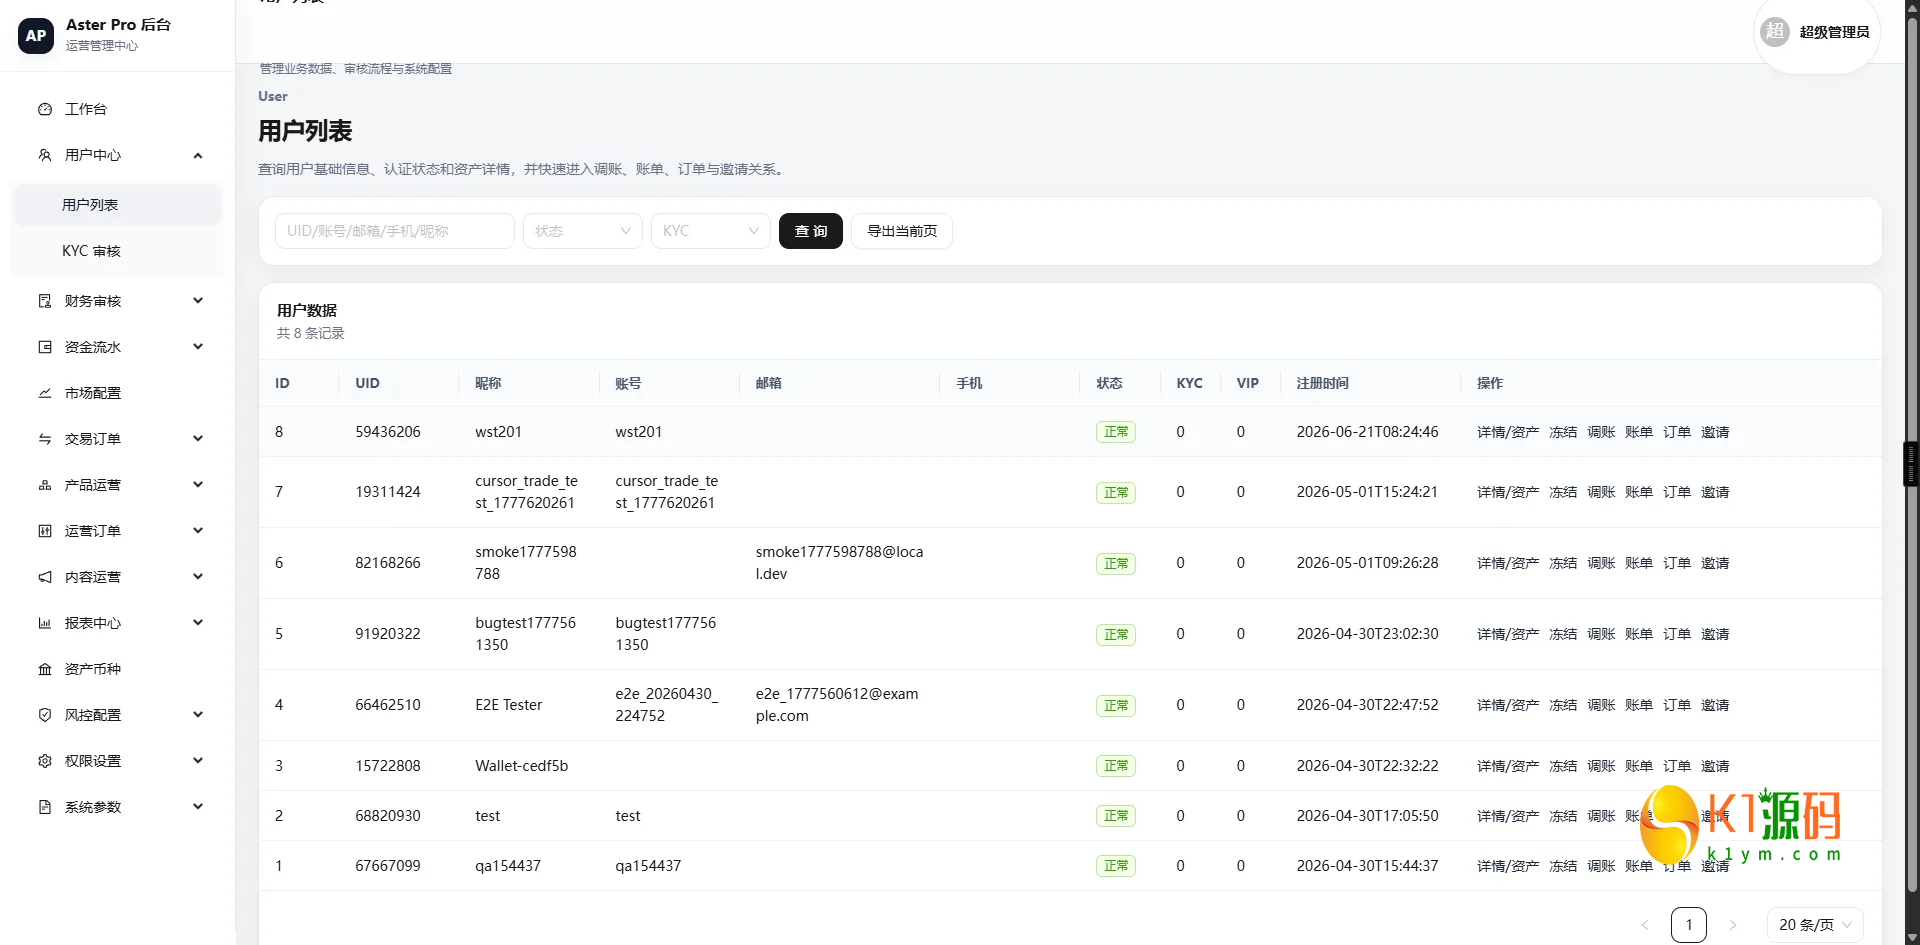Click the 内容运营 megaphone icon
The image size is (1920, 945).
(45, 577)
